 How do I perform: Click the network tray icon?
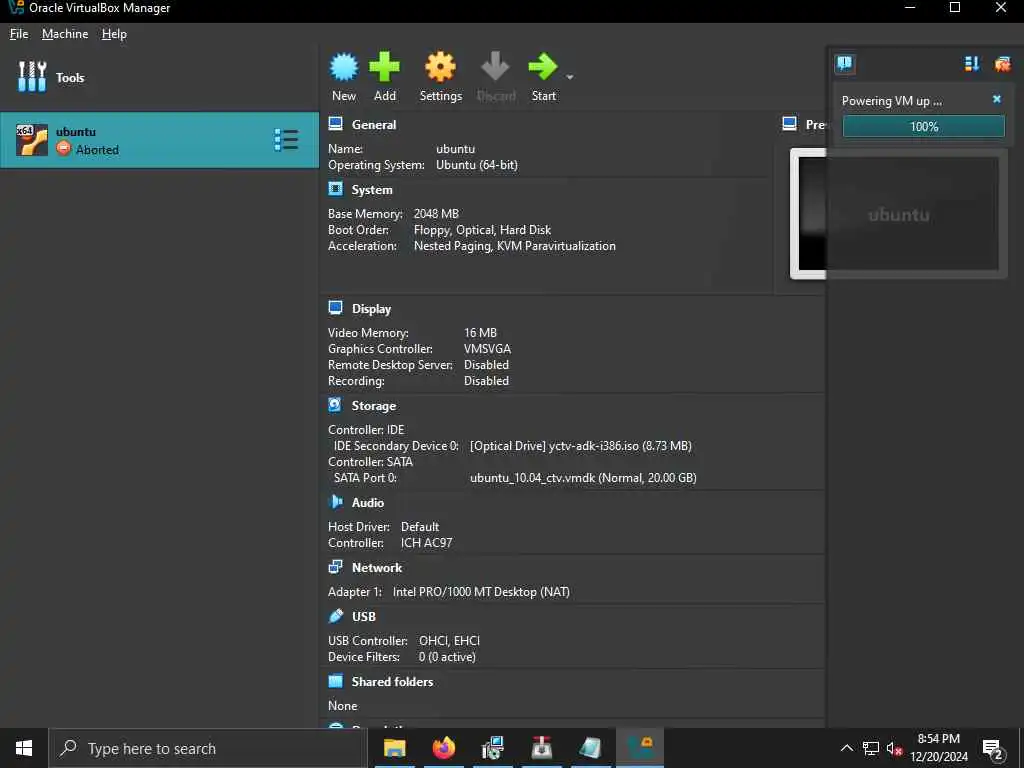871,748
